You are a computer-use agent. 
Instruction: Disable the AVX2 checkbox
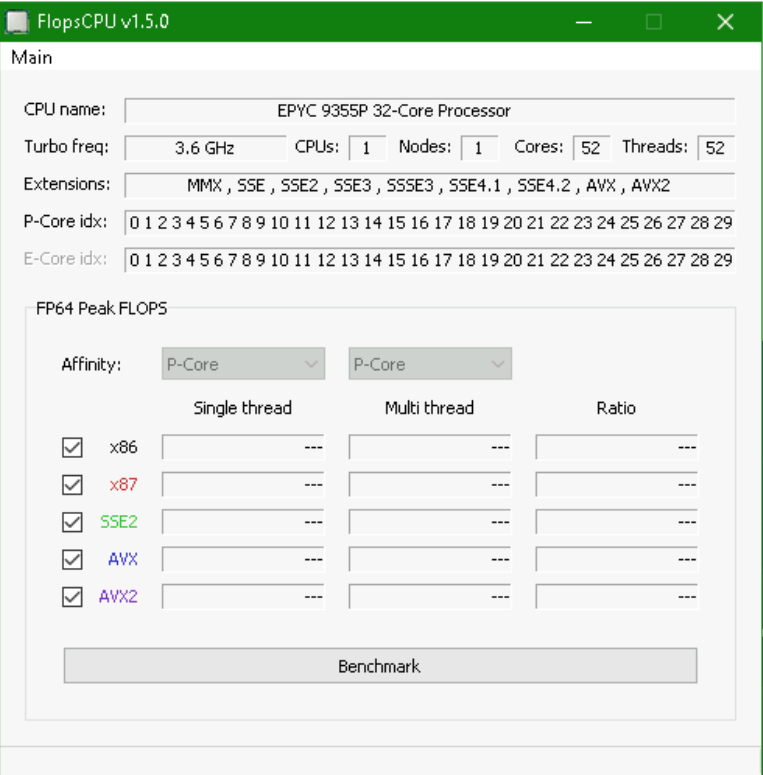click(x=72, y=597)
